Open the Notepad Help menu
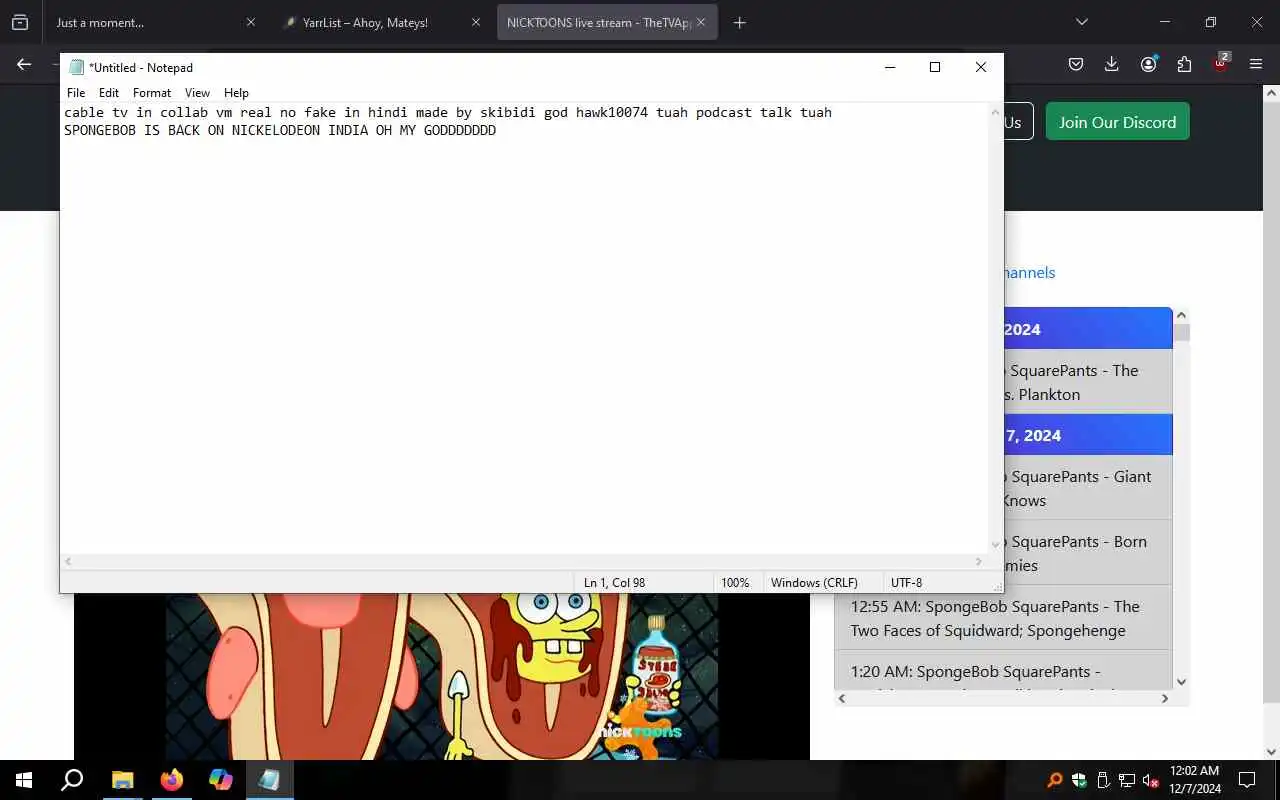1280x800 pixels. click(236, 93)
